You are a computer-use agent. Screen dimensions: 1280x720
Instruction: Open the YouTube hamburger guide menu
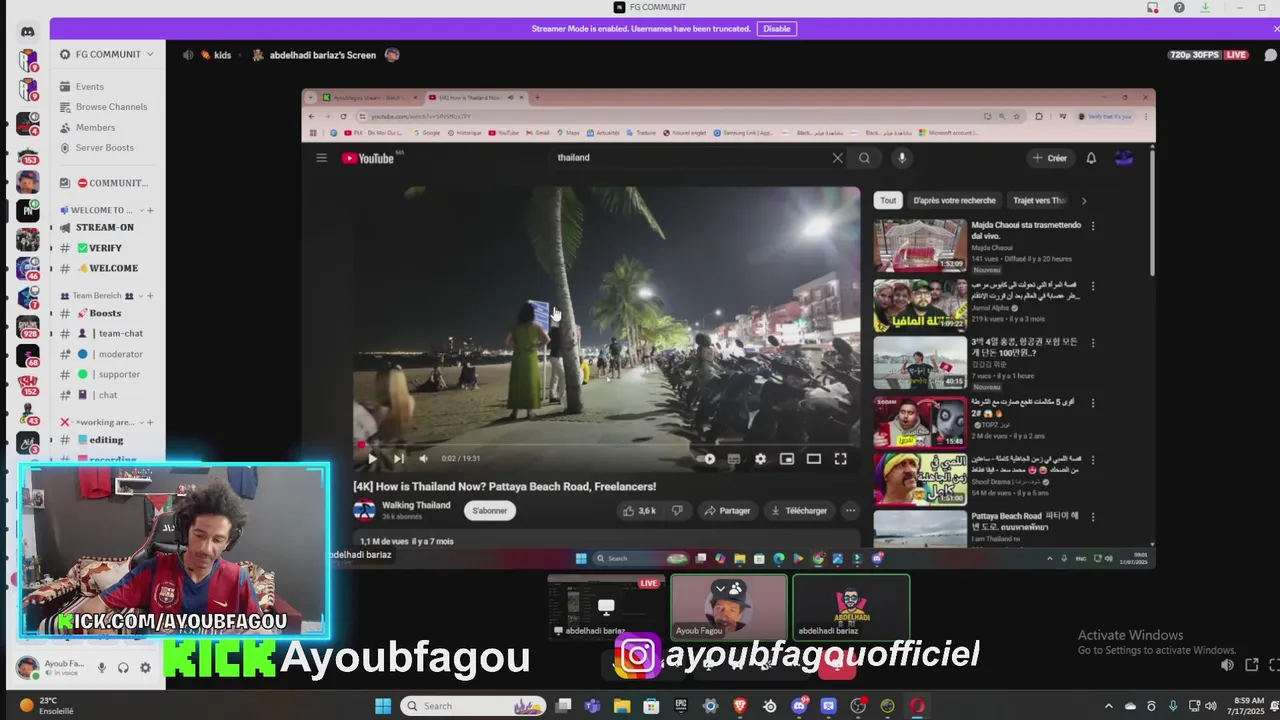321,158
